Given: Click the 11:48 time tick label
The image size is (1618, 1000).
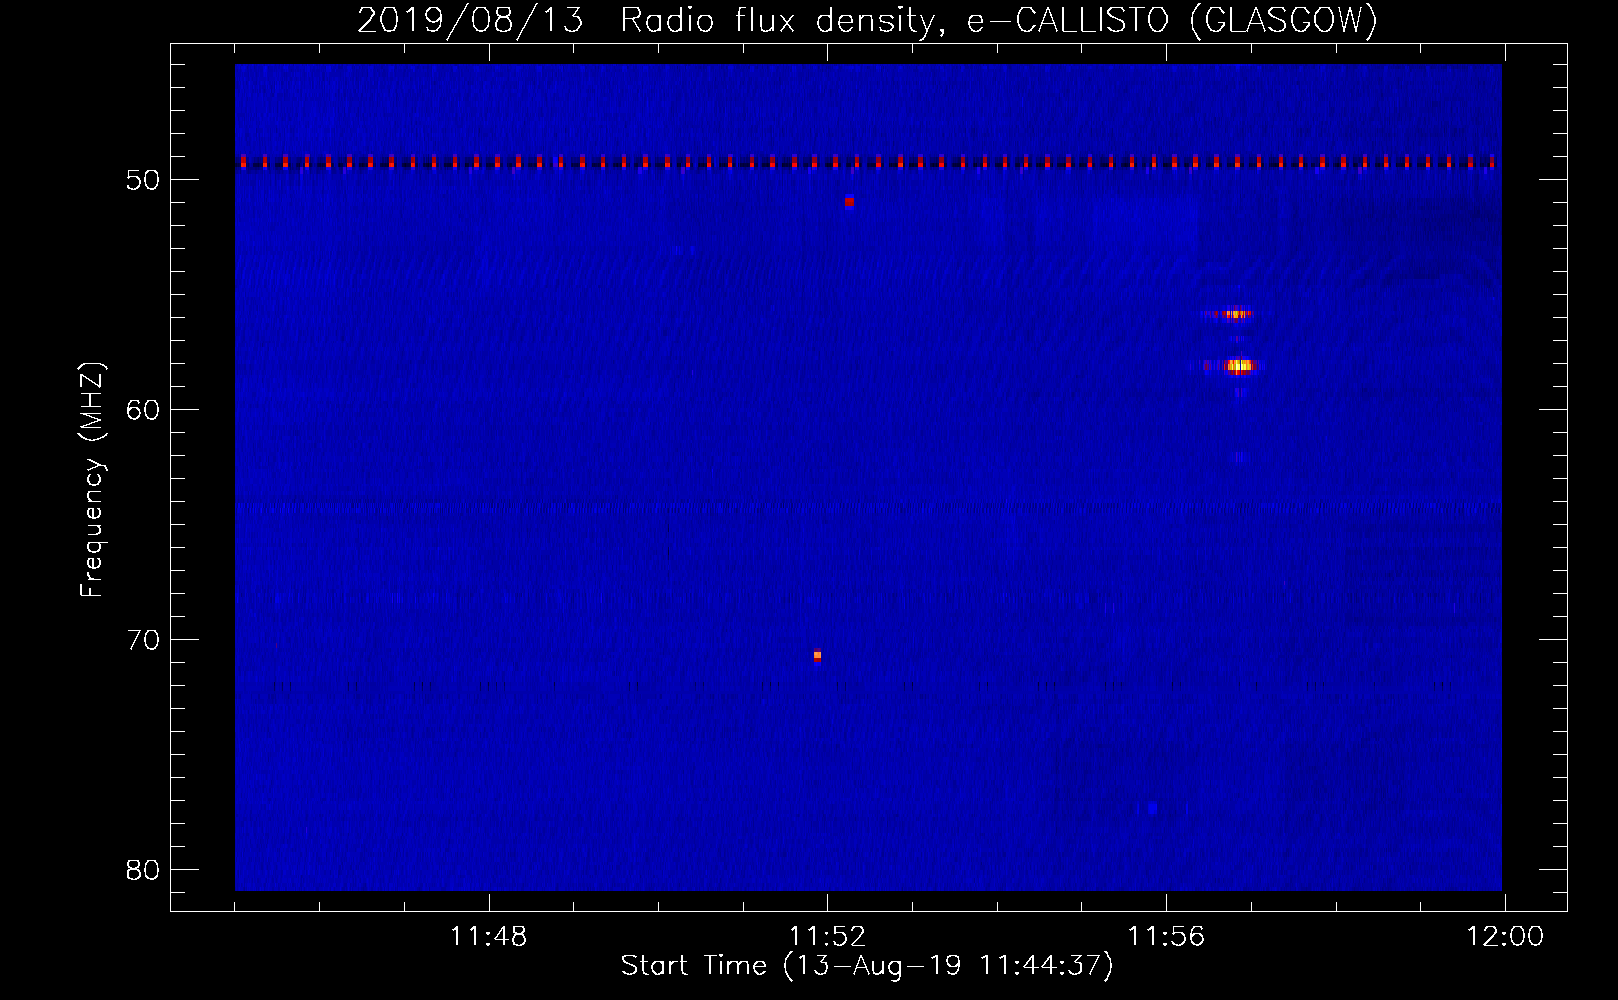Looking at the screenshot, I should click(488, 937).
